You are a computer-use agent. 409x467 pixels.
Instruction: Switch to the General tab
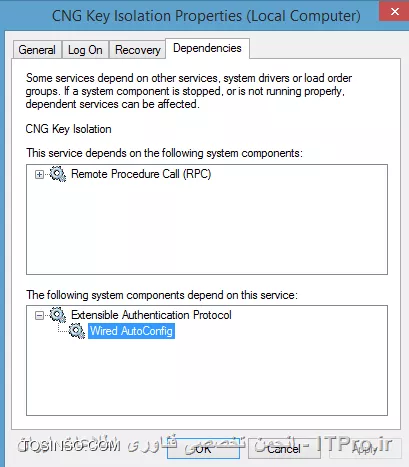click(37, 50)
